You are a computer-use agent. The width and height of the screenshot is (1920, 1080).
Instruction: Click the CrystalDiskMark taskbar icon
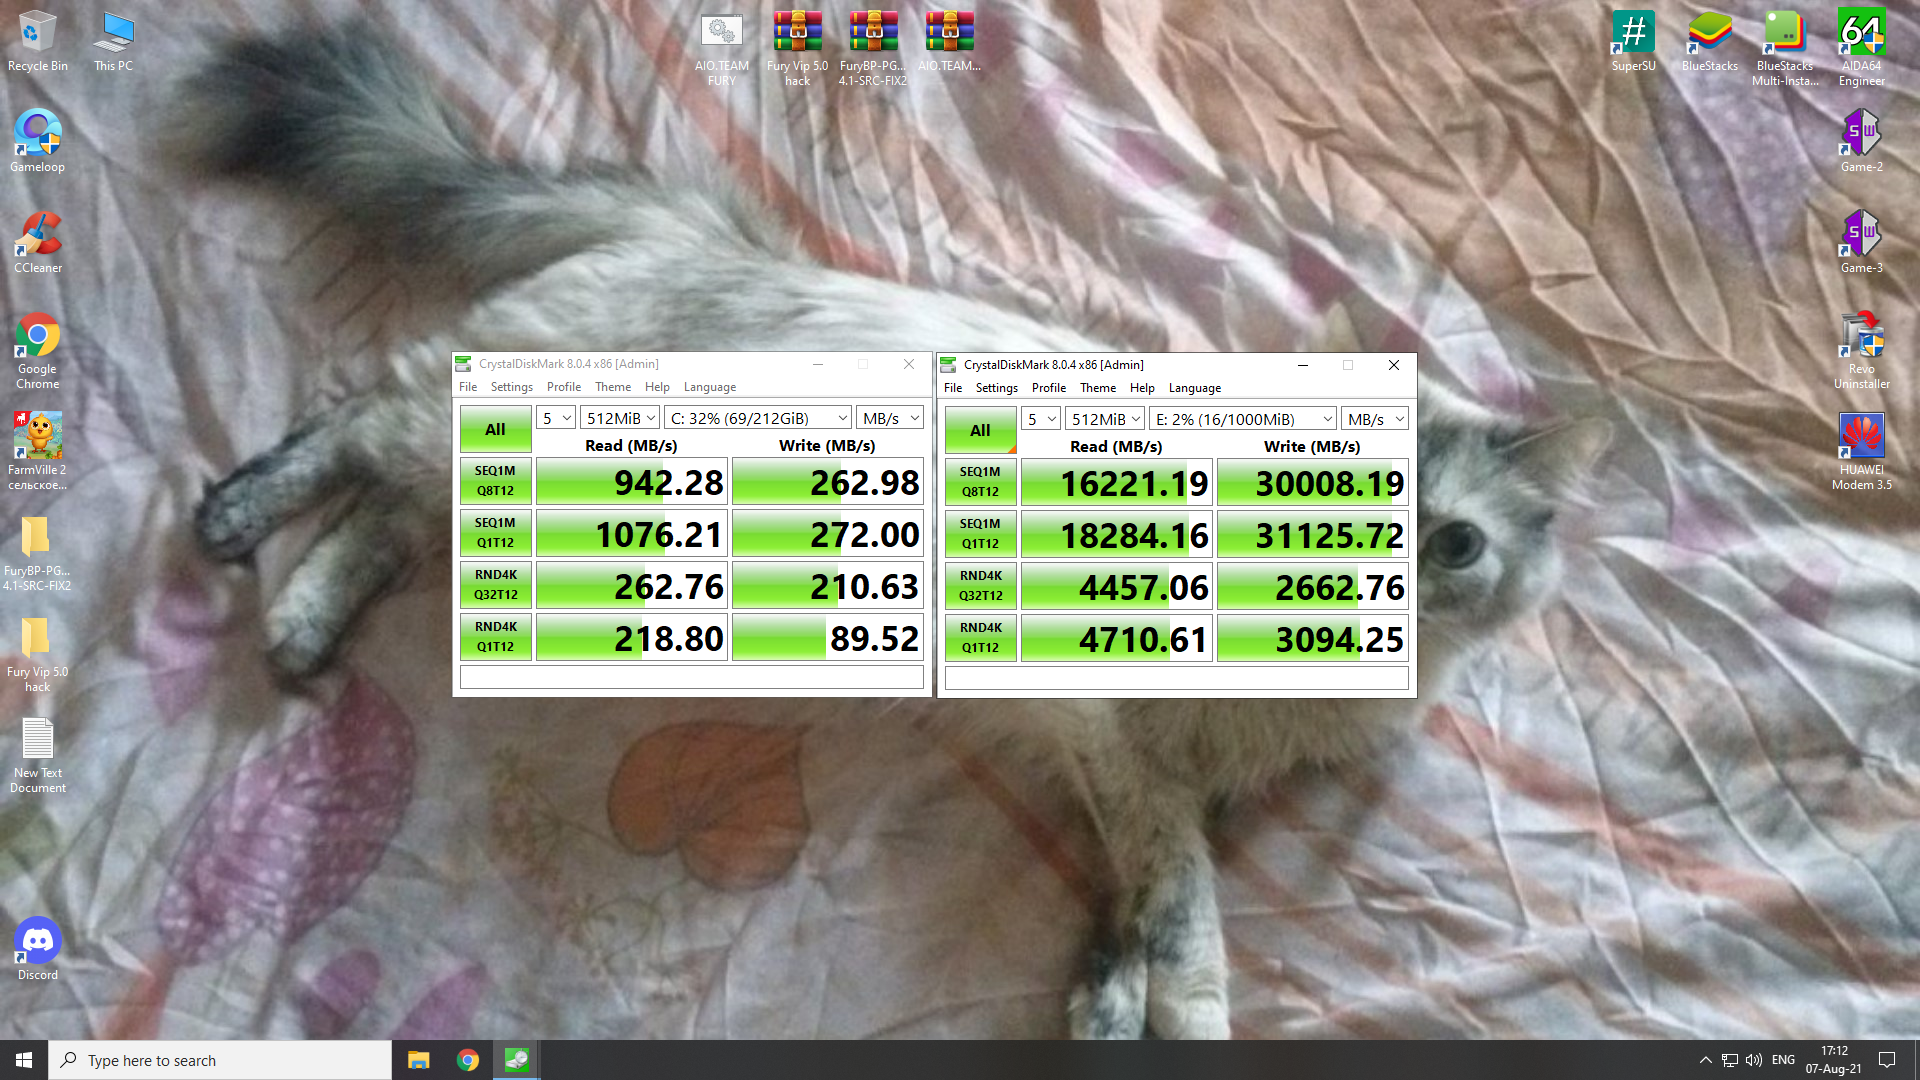[516, 1060]
